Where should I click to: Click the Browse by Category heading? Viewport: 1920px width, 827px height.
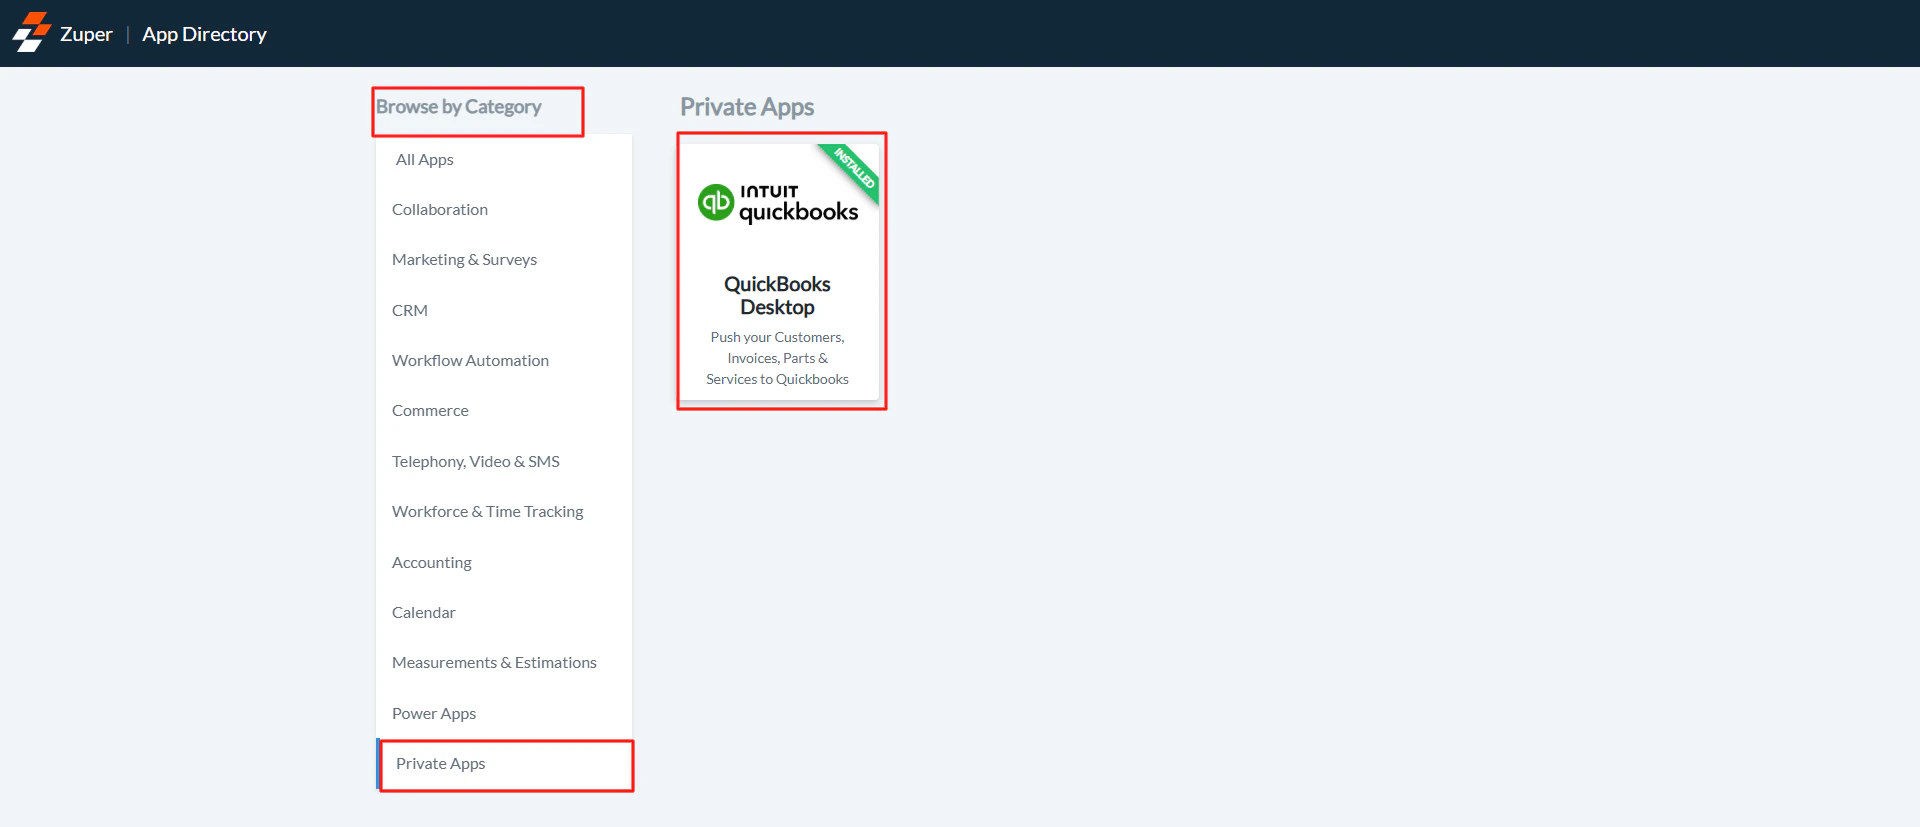point(459,107)
